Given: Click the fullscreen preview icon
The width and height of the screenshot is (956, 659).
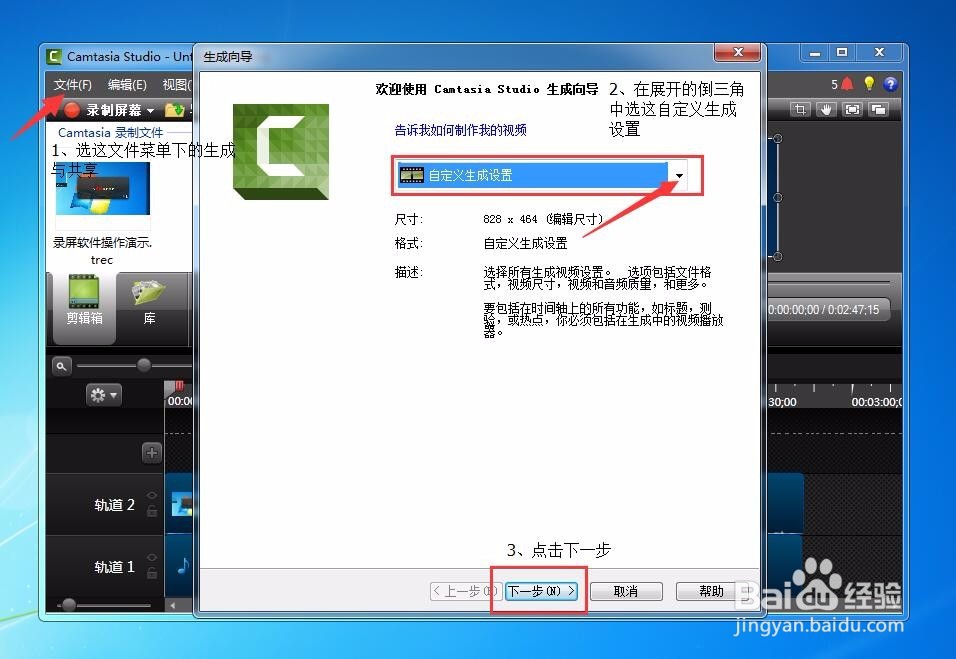Looking at the screenshot, I should 852,109.
